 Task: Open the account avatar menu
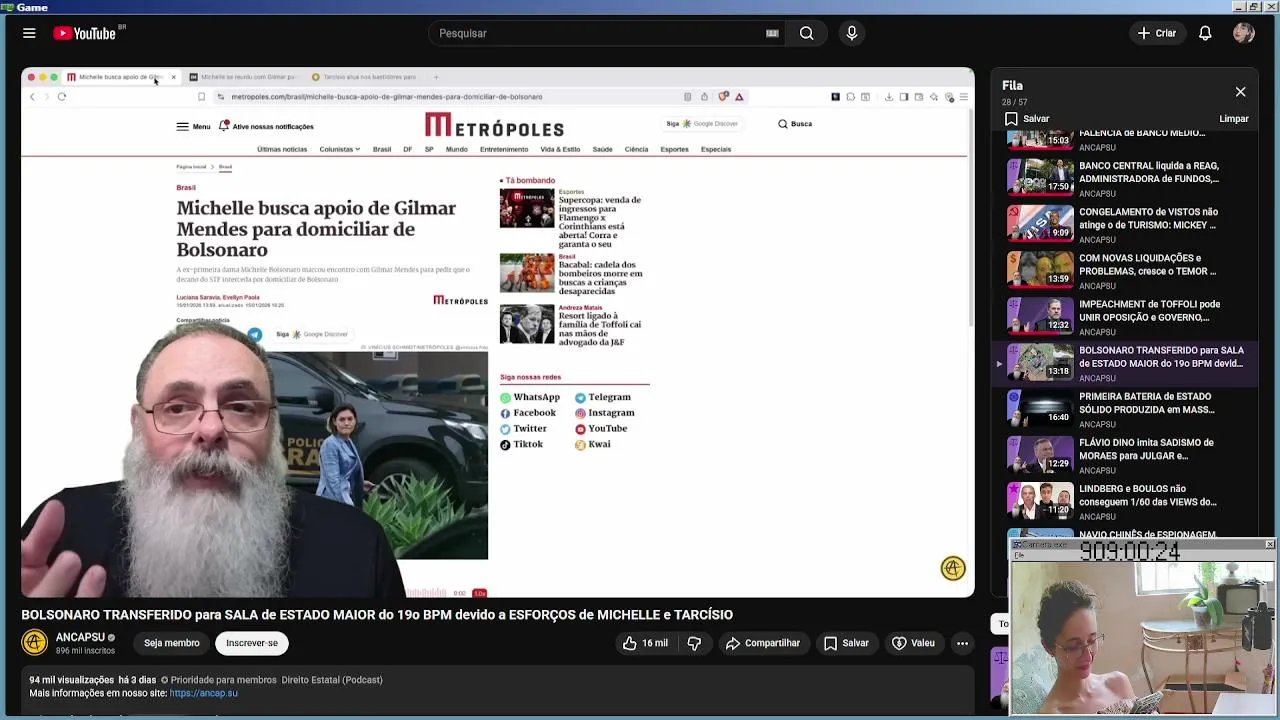pyautogui.click(x=1244, y=33)
